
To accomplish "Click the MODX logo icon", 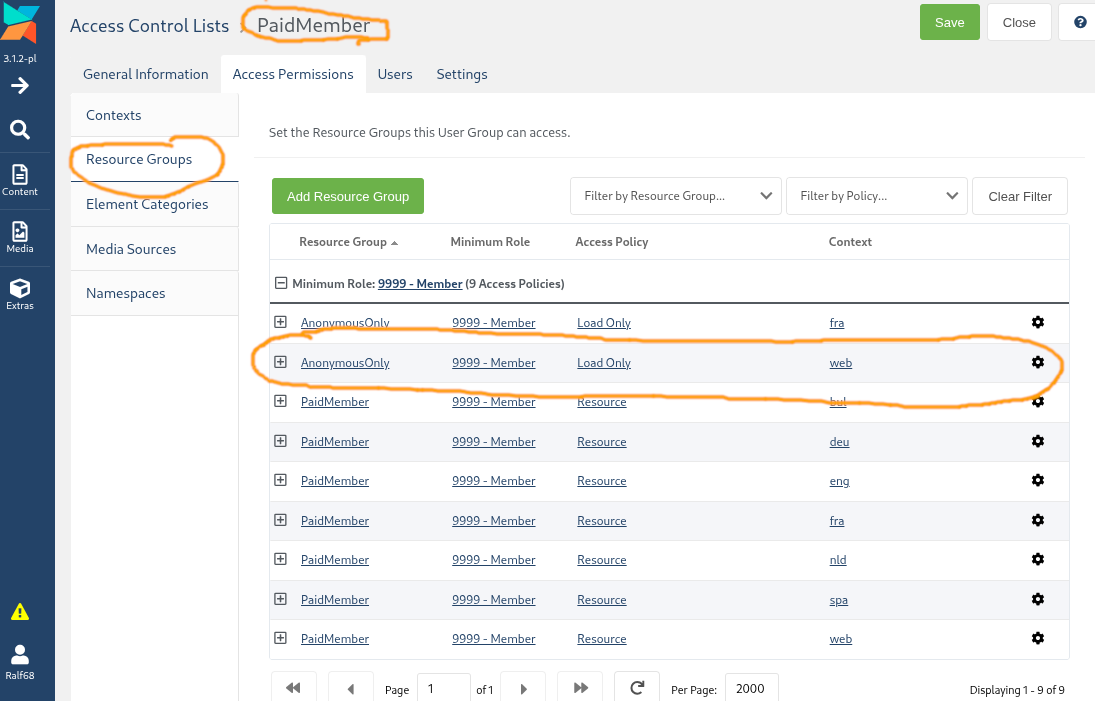I will click(x=20, y=24).
